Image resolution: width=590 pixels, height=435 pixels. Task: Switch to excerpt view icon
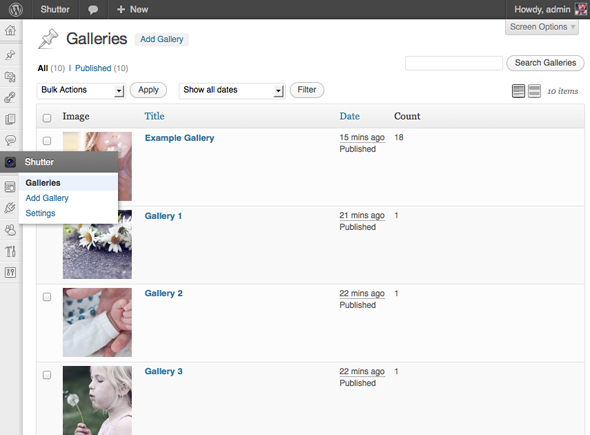point(534,91)
